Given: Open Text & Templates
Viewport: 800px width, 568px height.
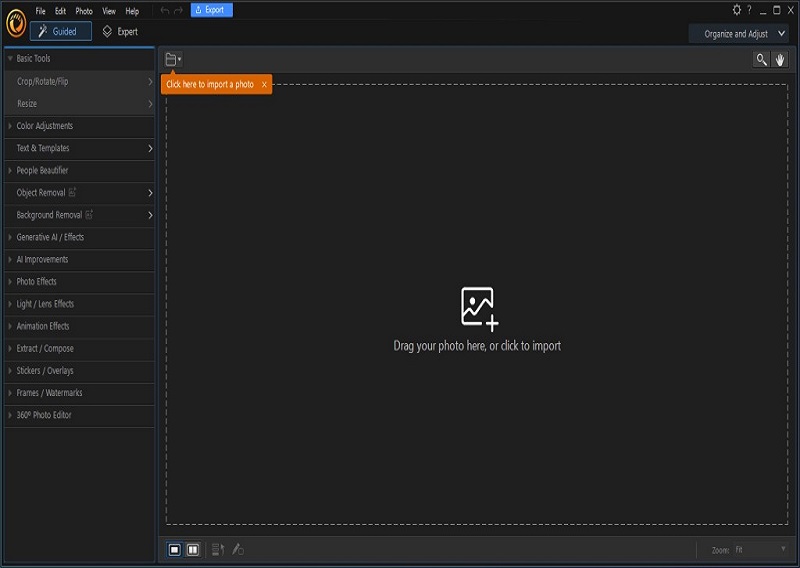Looking at the screenshot, I should point(80,148).
